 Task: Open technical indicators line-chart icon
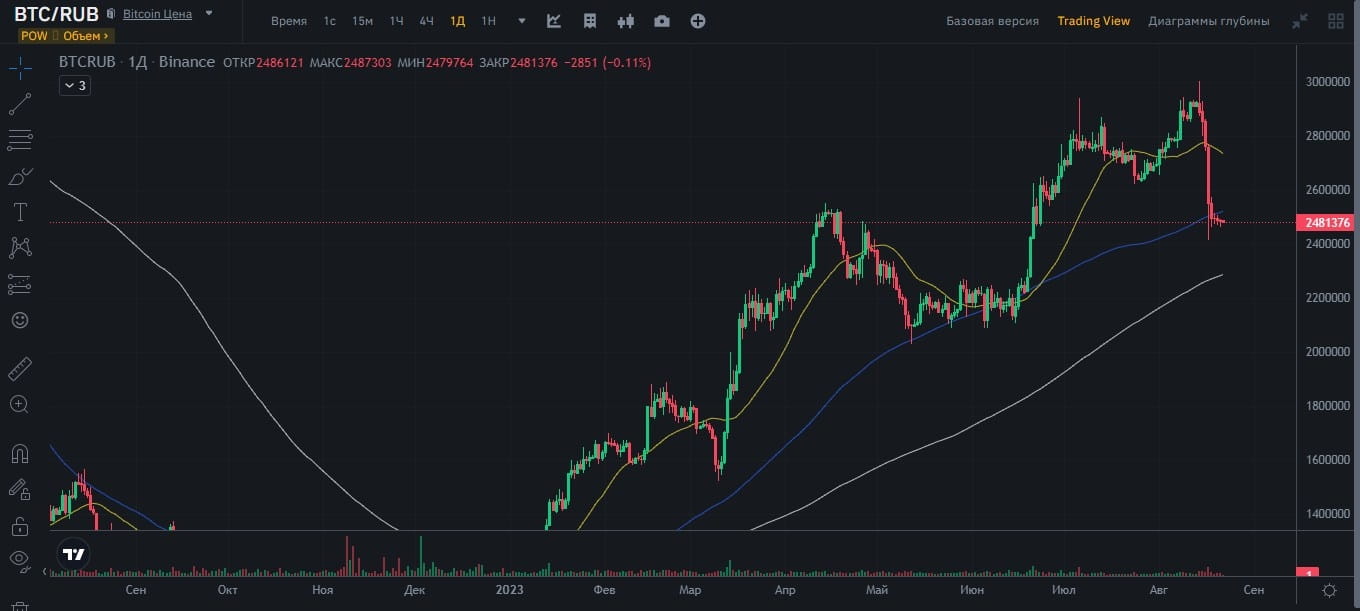pyautogui.click(x=554, y=21)
